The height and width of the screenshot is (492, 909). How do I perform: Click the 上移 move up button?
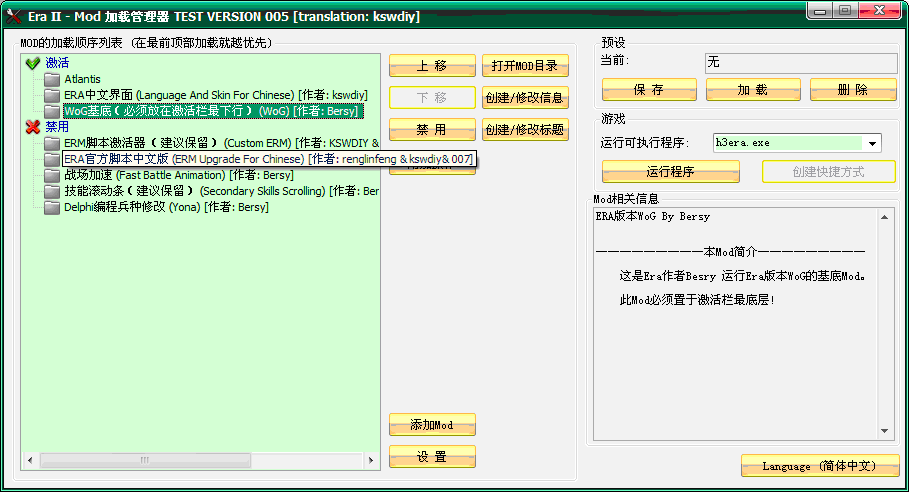point(432,65)
